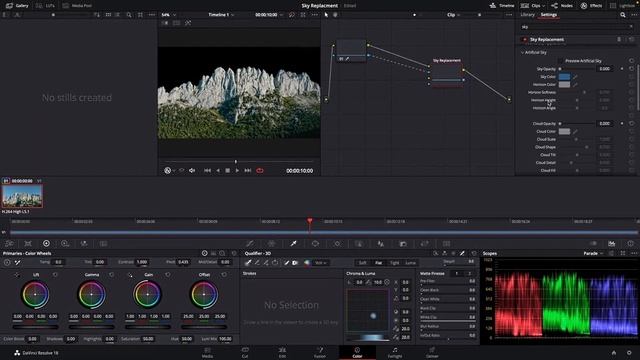The image size is (640, 360).
Task: Reset the Offset color wheel
Action: pyautogui.click(x=224, y=275)
